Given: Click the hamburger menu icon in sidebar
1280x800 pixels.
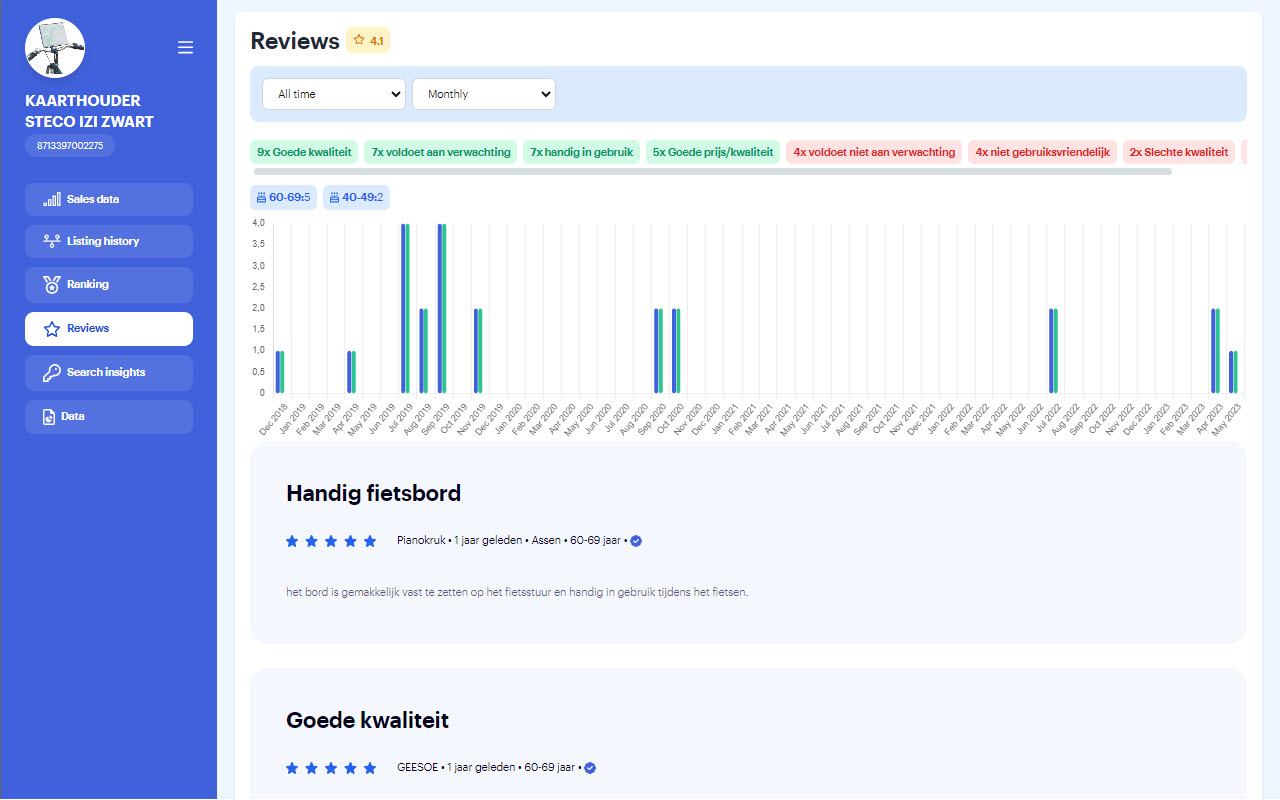Looking at the screenshot, I should click(185, 47).
